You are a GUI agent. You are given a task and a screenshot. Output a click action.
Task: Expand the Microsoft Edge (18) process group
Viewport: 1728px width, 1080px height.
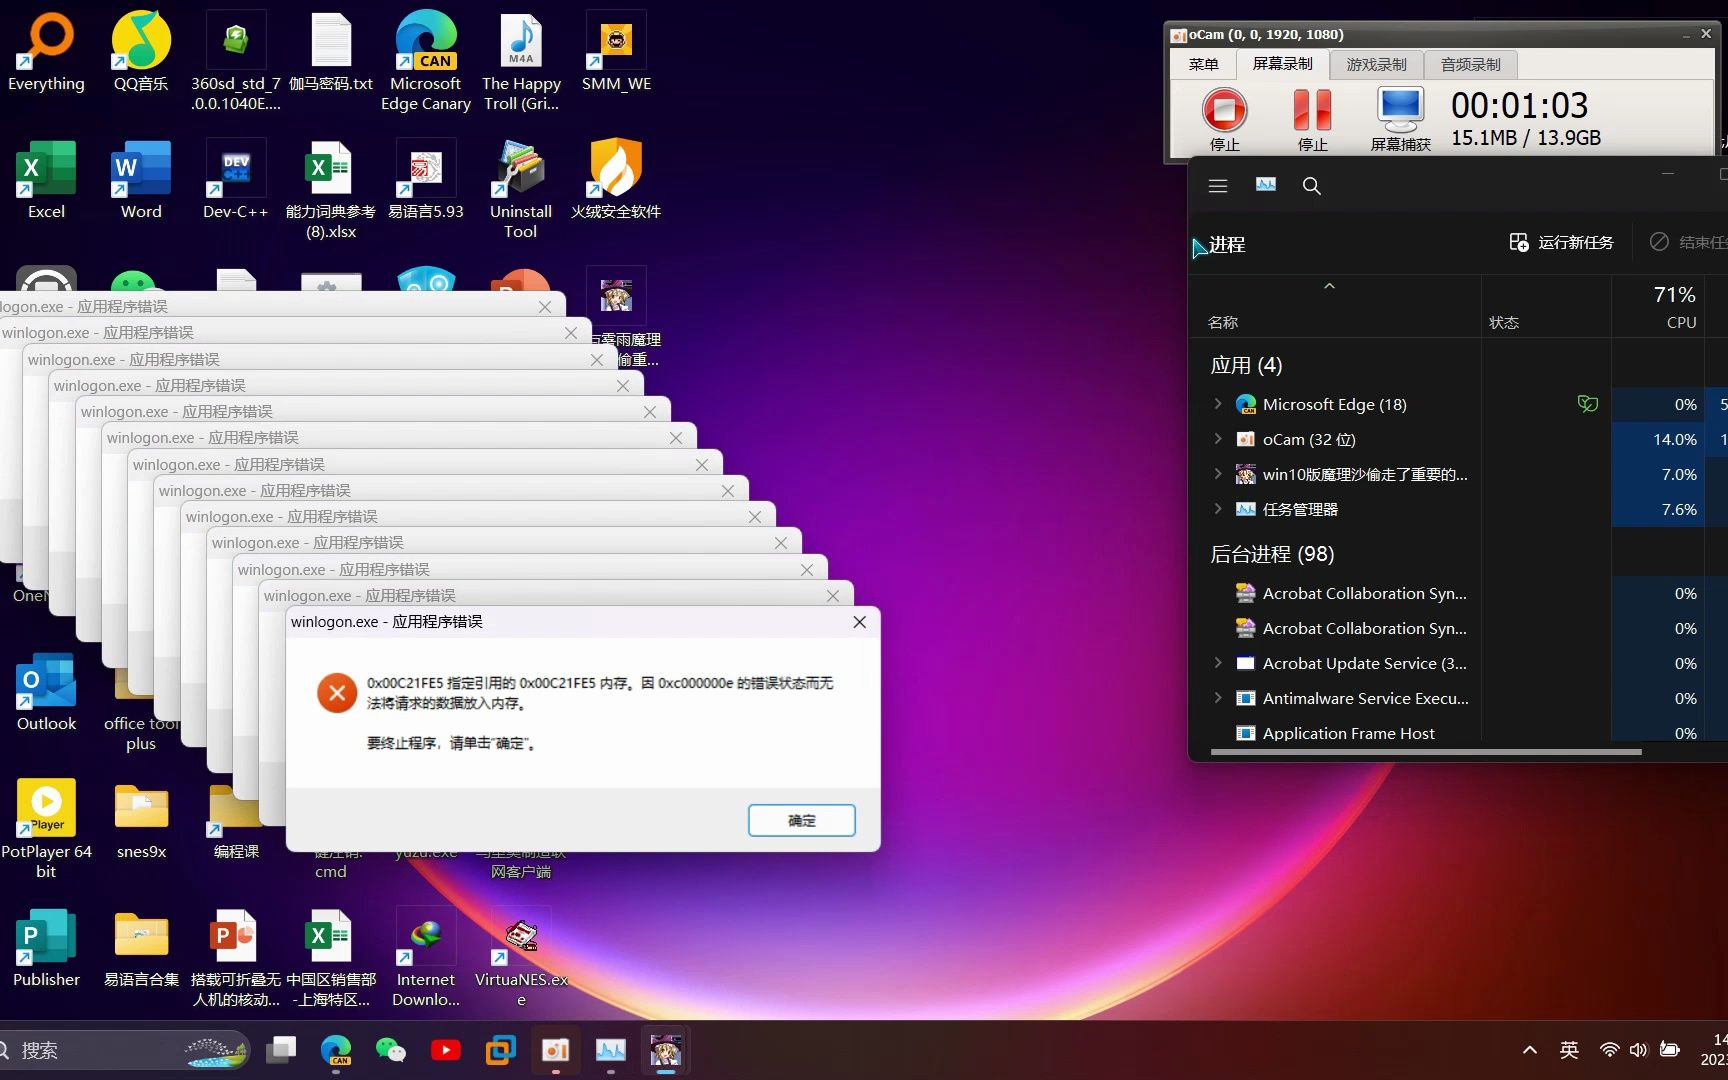1217,404
